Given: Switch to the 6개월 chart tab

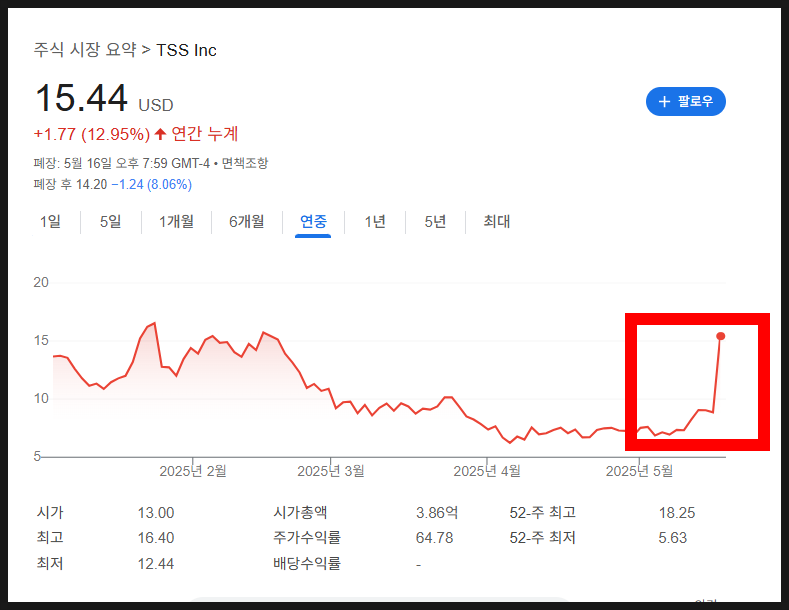Looking at the screenshot, I should (x=247, y=221).
